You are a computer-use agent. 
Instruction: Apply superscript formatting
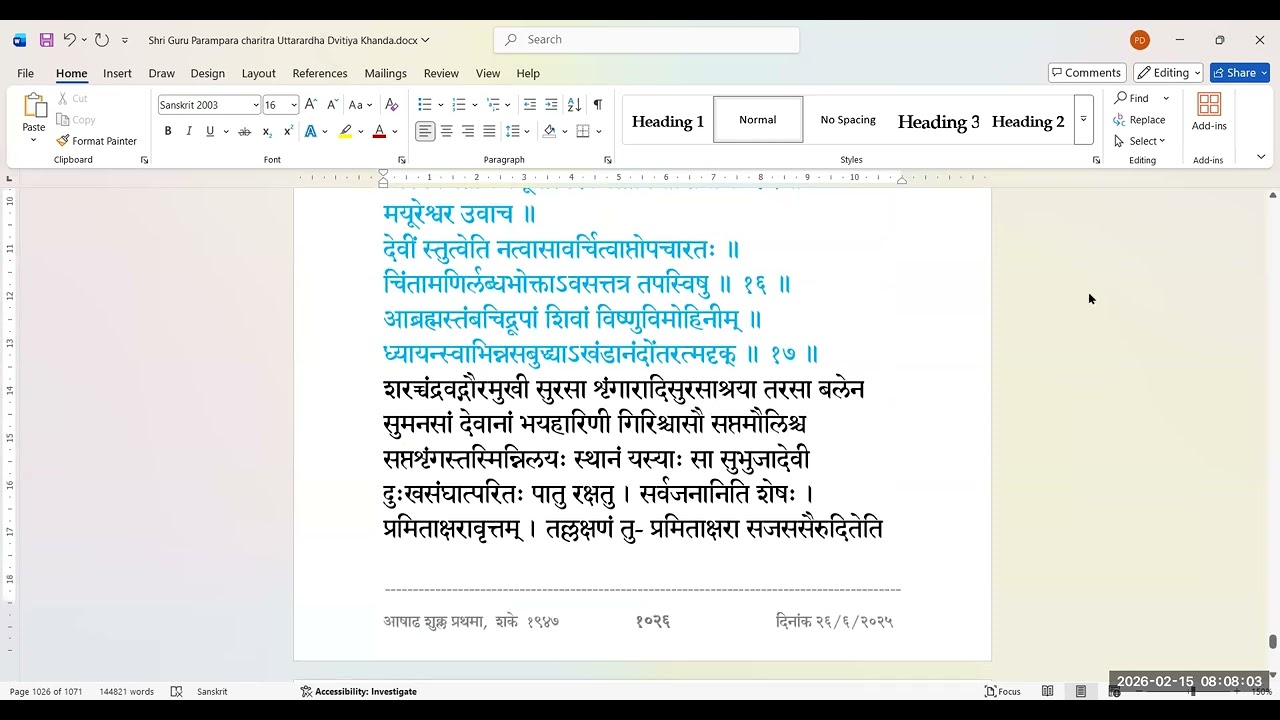(x=288, y=132)
